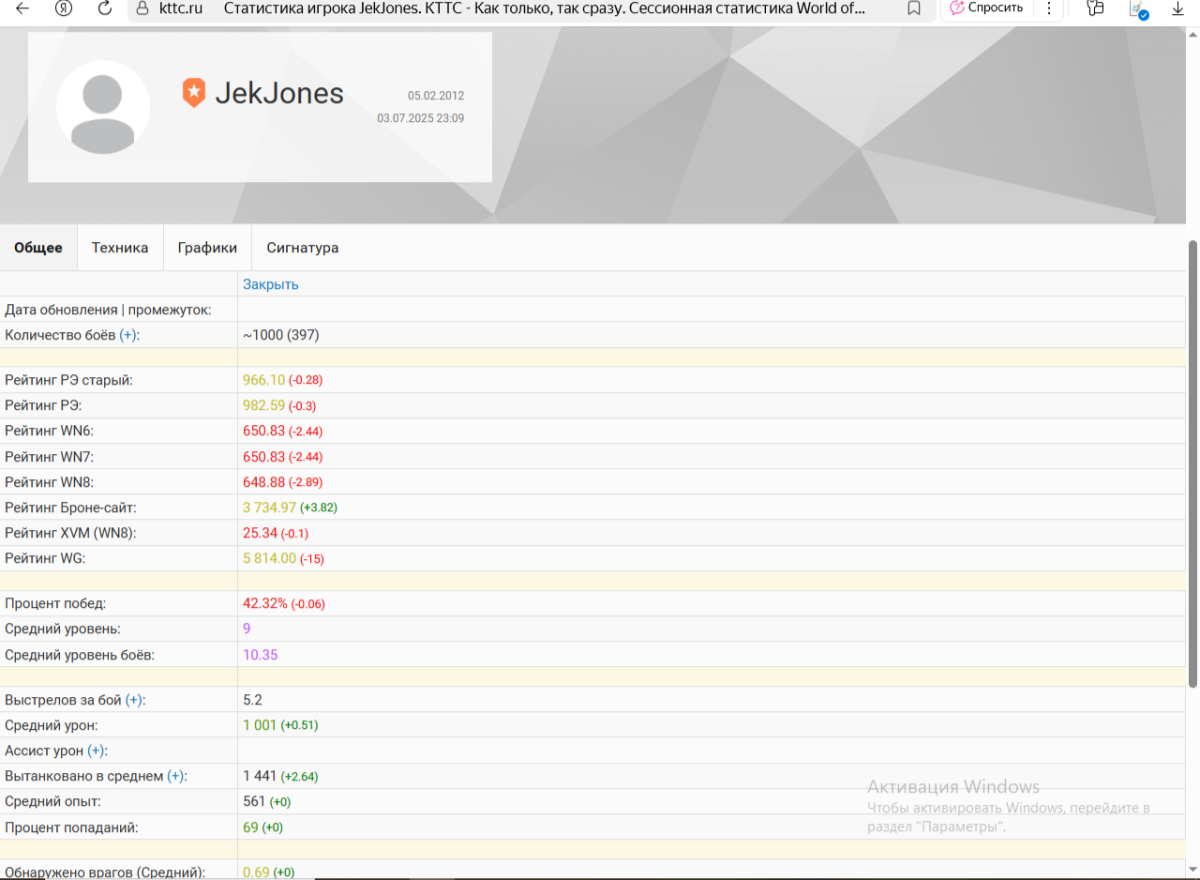Open the three-dot menu next to Спросить

click(1048, 8)
